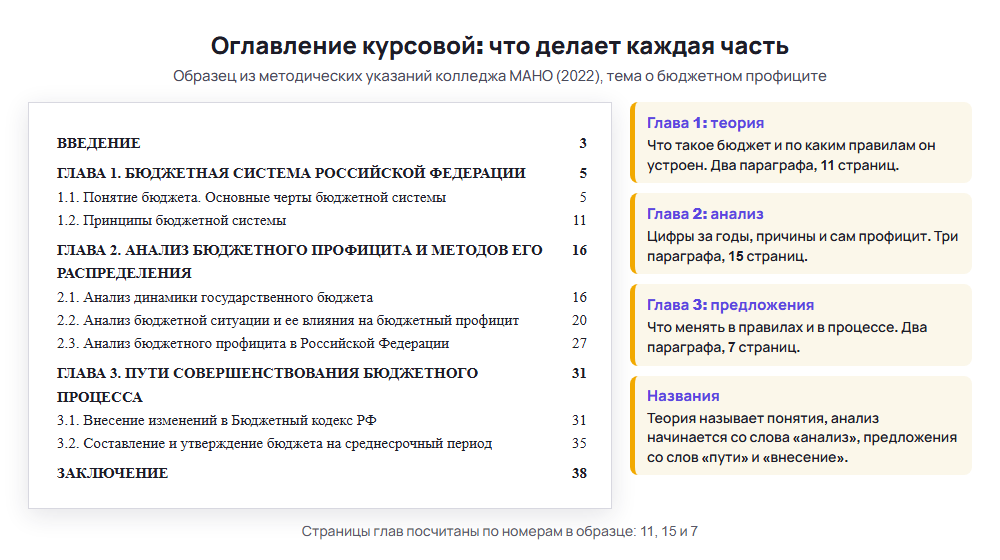Click page number 3 next to ВВЕДЕНИЕ
1000x560 pixels.
[x=583, y=143]
